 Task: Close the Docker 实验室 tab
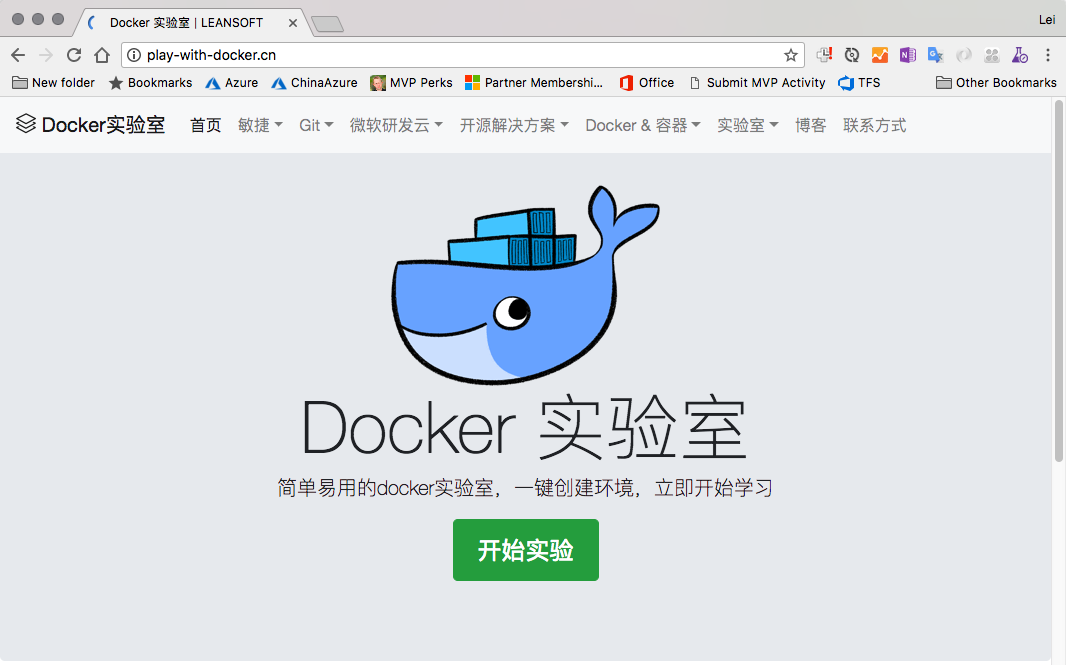(293, 22)
